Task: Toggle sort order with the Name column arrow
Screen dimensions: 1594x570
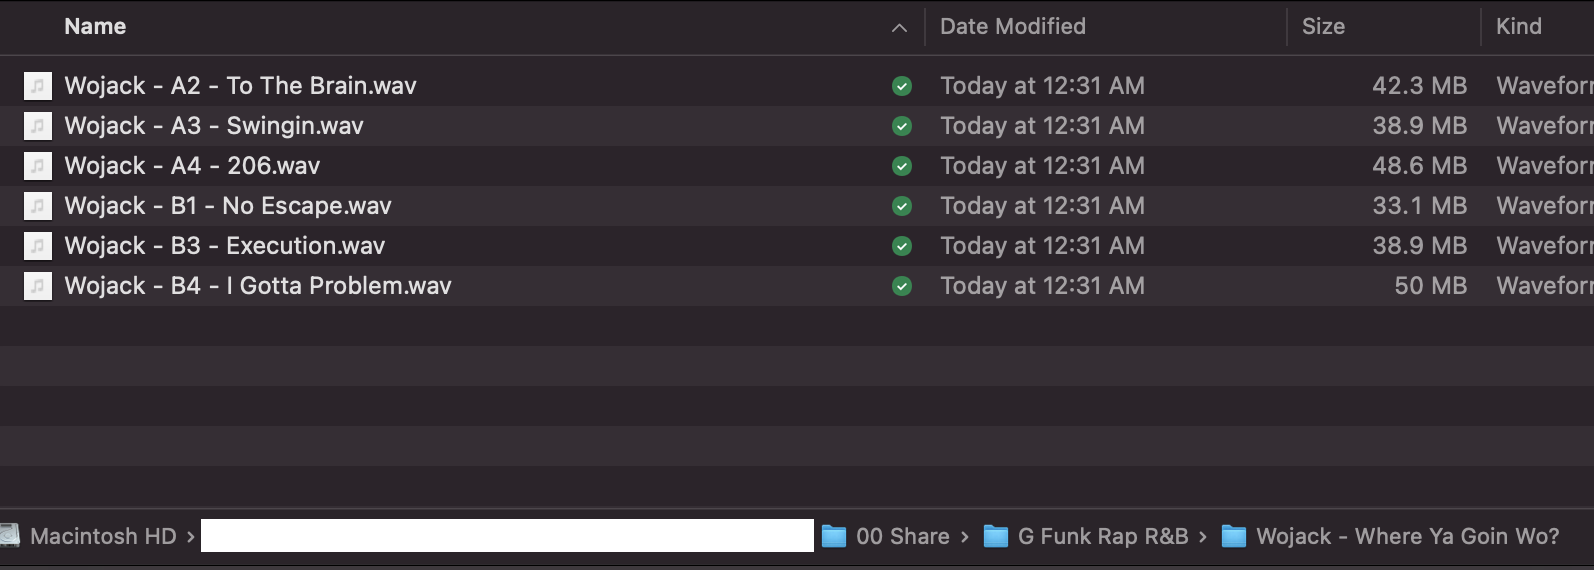Action: (x=899, y=28)
